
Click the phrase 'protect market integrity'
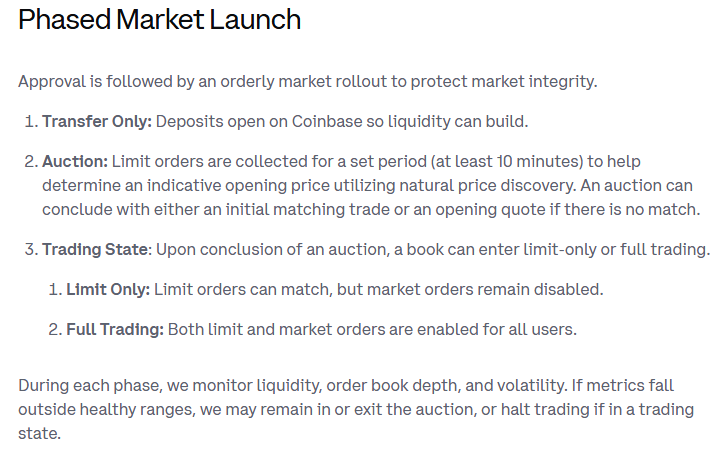point(503,82)
